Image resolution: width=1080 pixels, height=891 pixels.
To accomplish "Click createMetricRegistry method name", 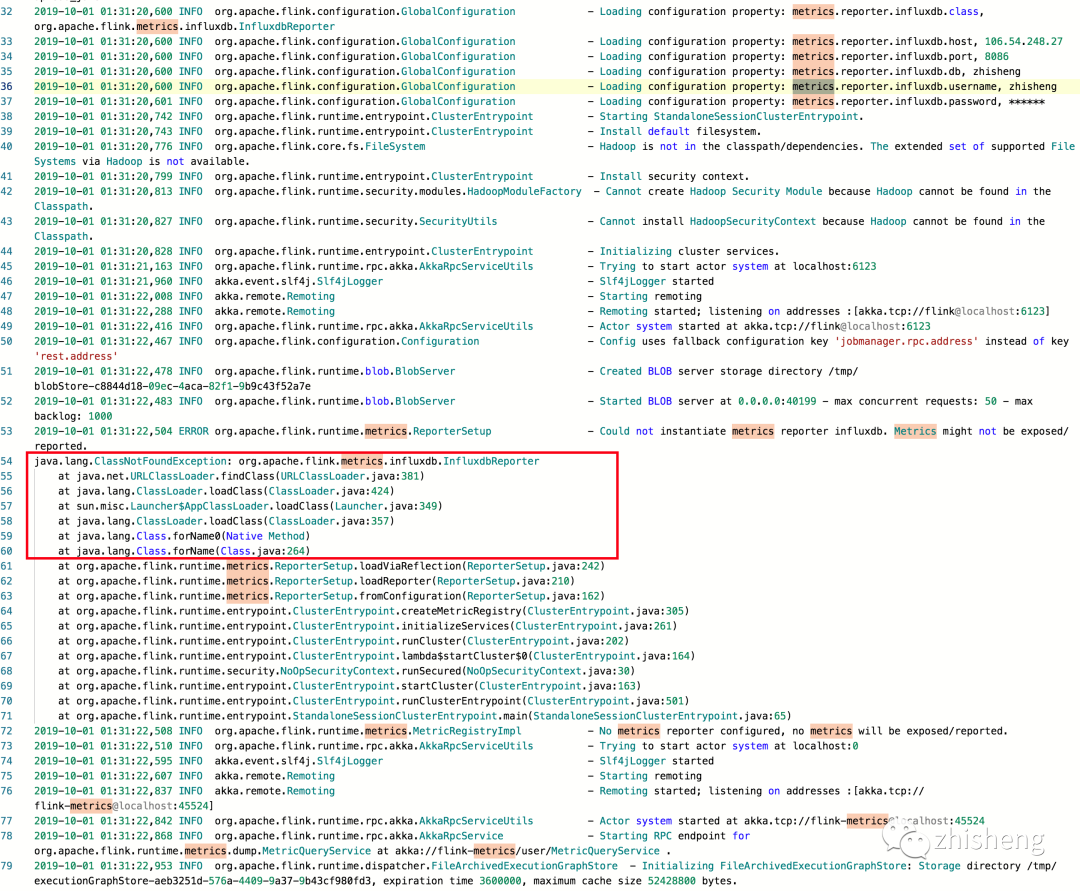I will (x=461, y=611).
